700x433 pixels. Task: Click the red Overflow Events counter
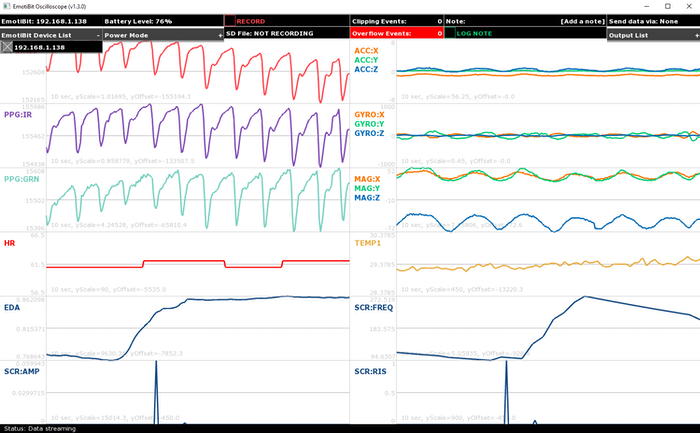pyautogui.click(x=397, y=33)
